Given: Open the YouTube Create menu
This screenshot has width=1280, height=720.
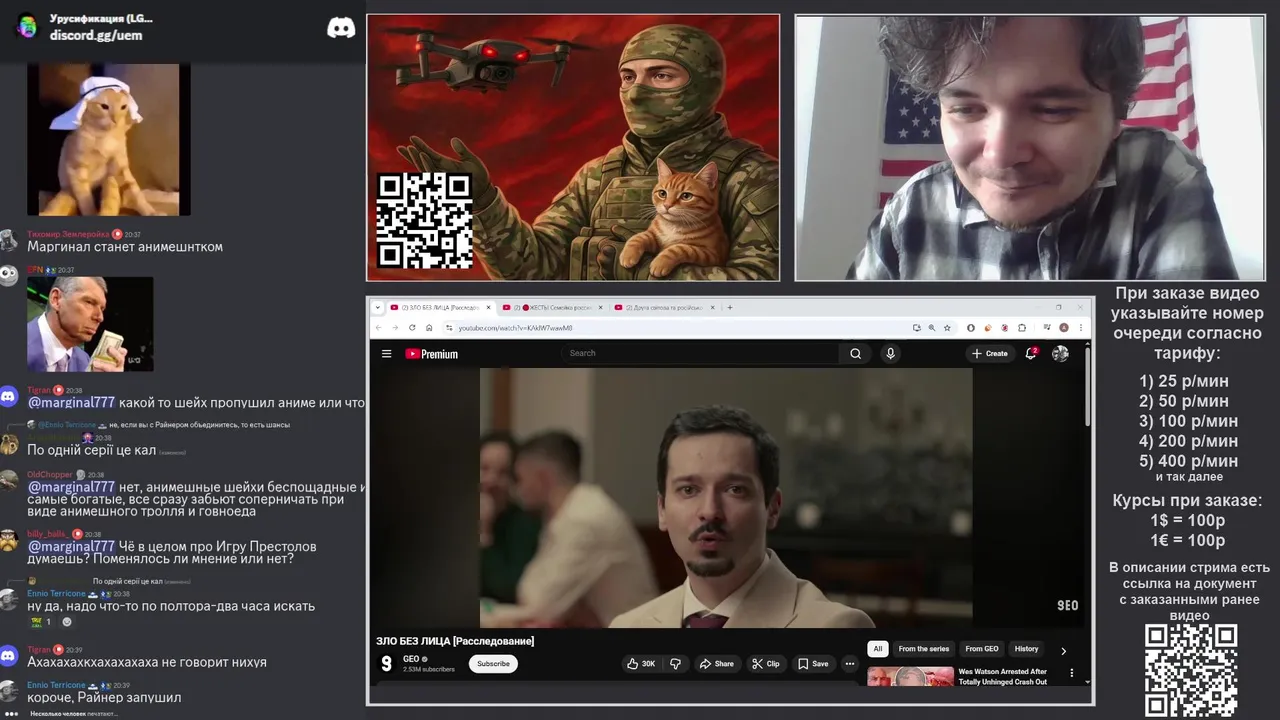Looking at the screenshot, I should coord(990,353).
